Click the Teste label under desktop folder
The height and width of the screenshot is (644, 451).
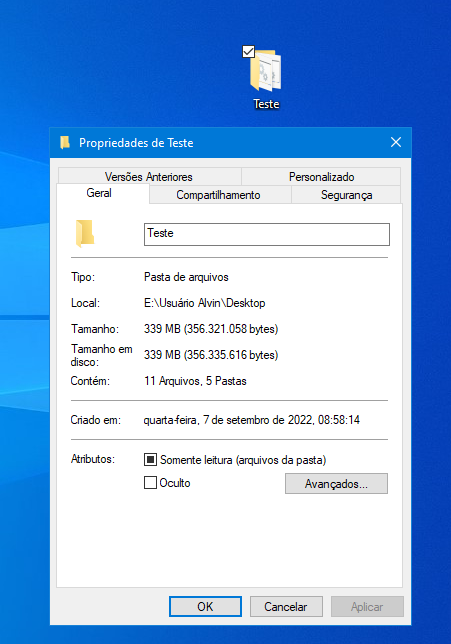coord(266,104)
